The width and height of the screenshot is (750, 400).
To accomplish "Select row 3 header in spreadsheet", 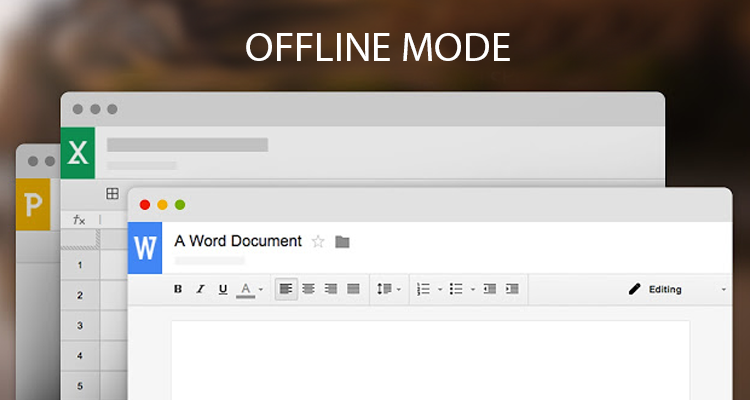I will pos(80,325).
